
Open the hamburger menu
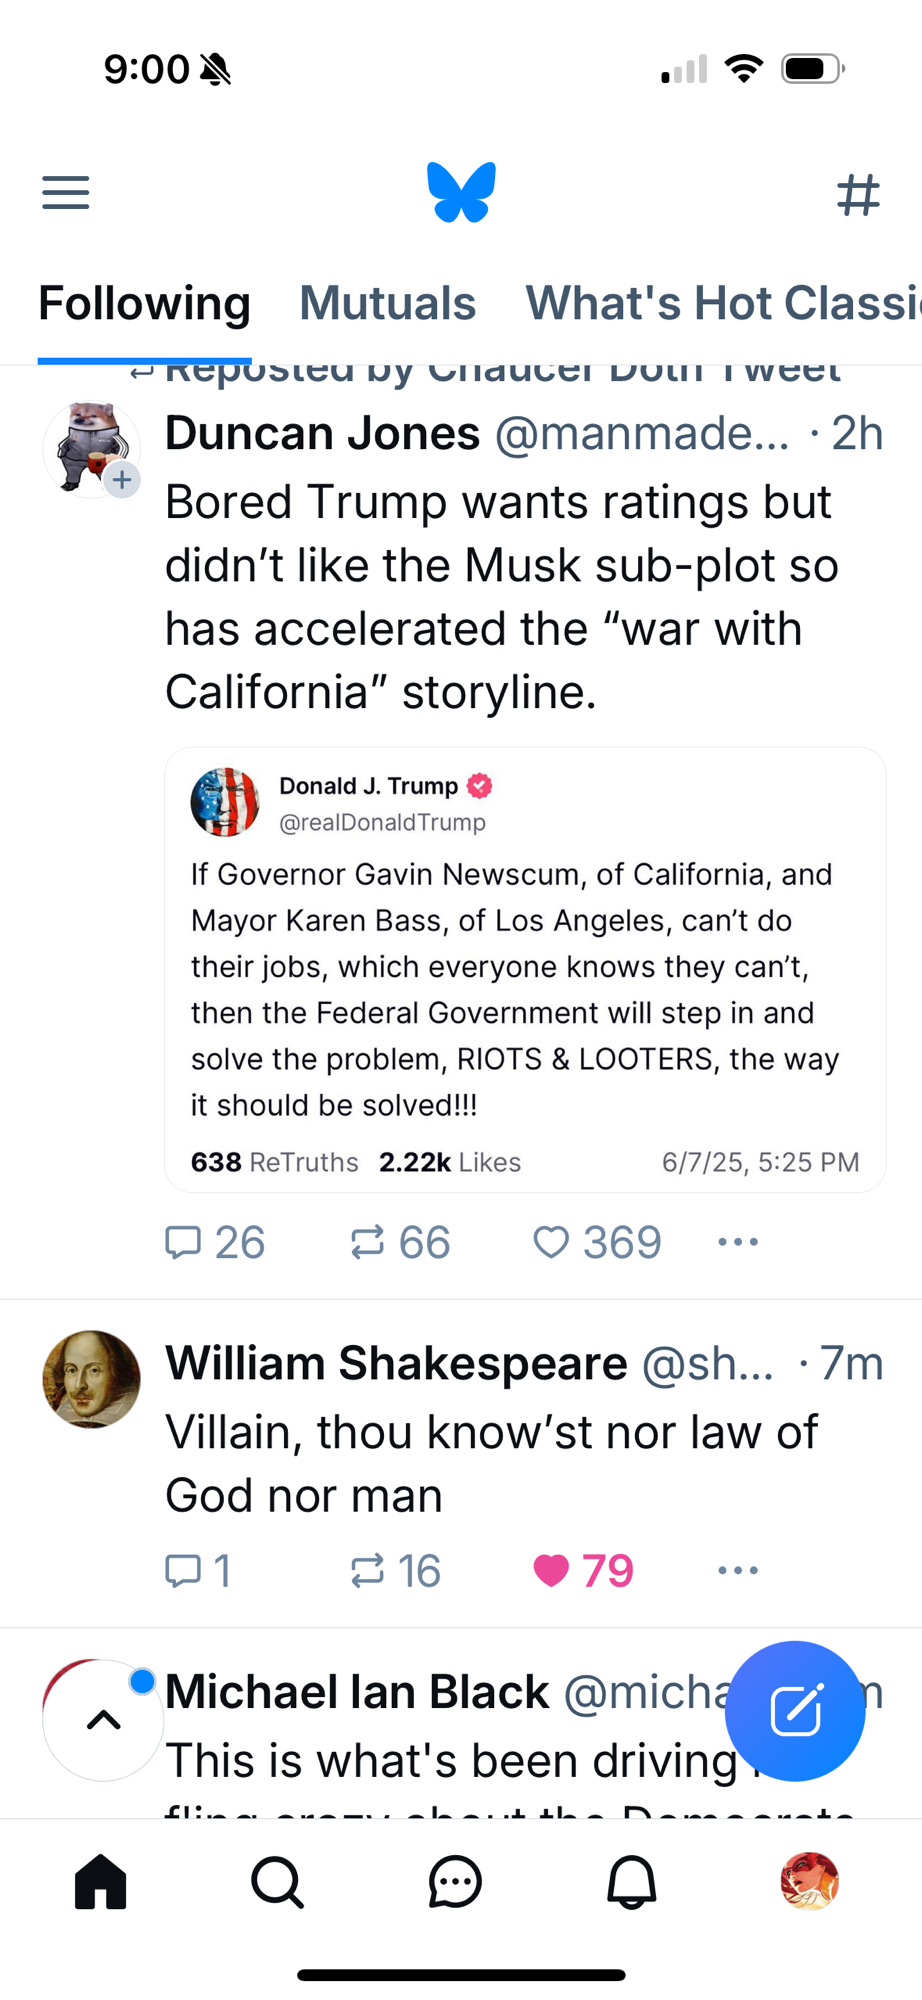point(66,192)
